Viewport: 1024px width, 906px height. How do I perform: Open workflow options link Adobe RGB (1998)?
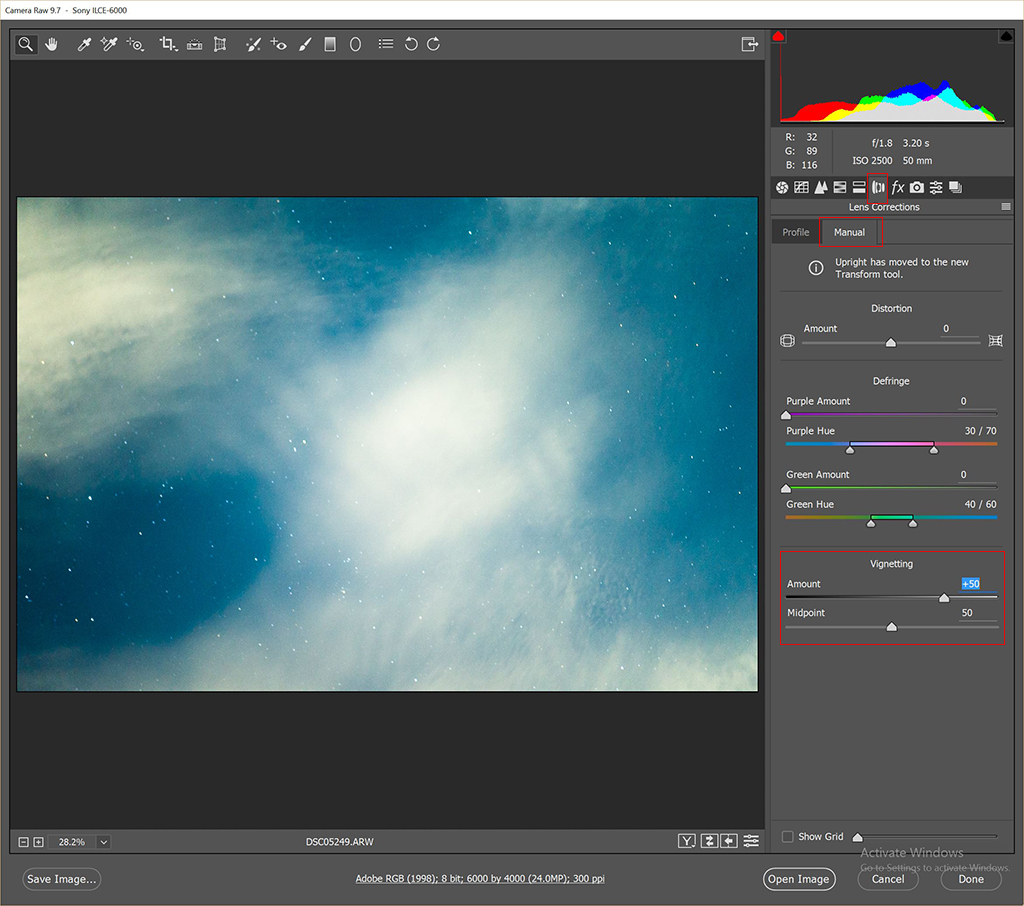[480, 879]
